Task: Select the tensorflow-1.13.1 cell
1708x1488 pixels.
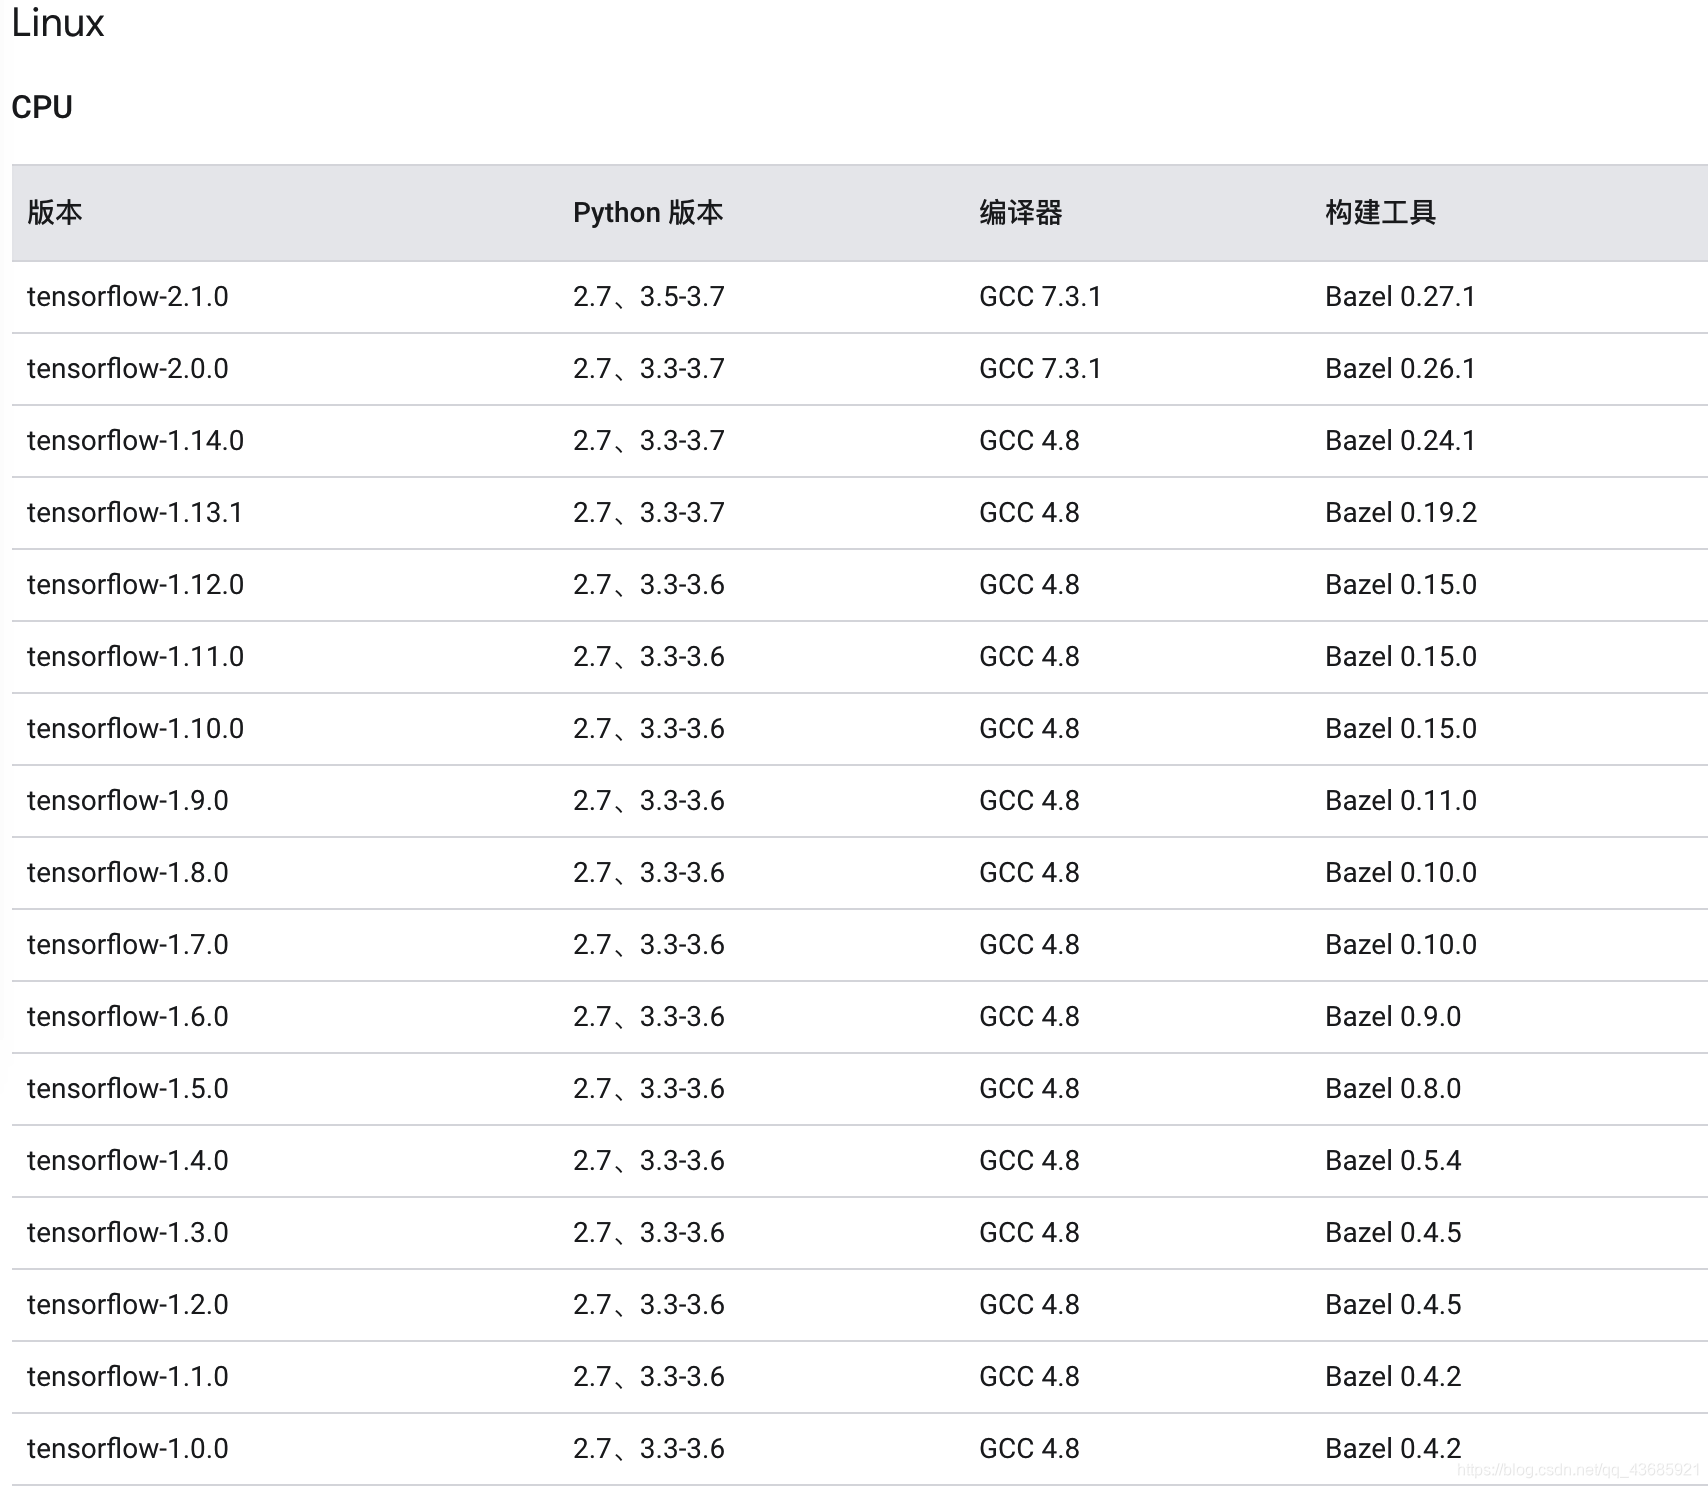Action: pos(135,513)
